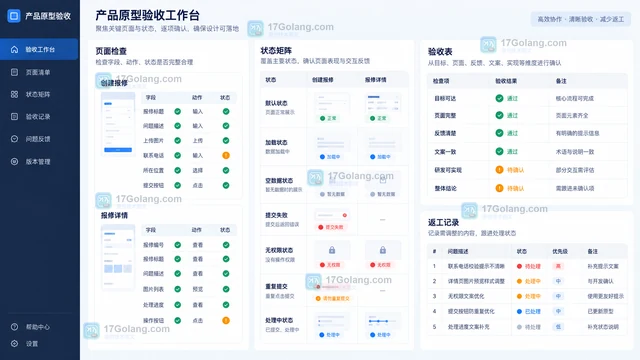Click the 验收记录 sidebar icon
The image size is (640, 360).
[x=14, y=117]
